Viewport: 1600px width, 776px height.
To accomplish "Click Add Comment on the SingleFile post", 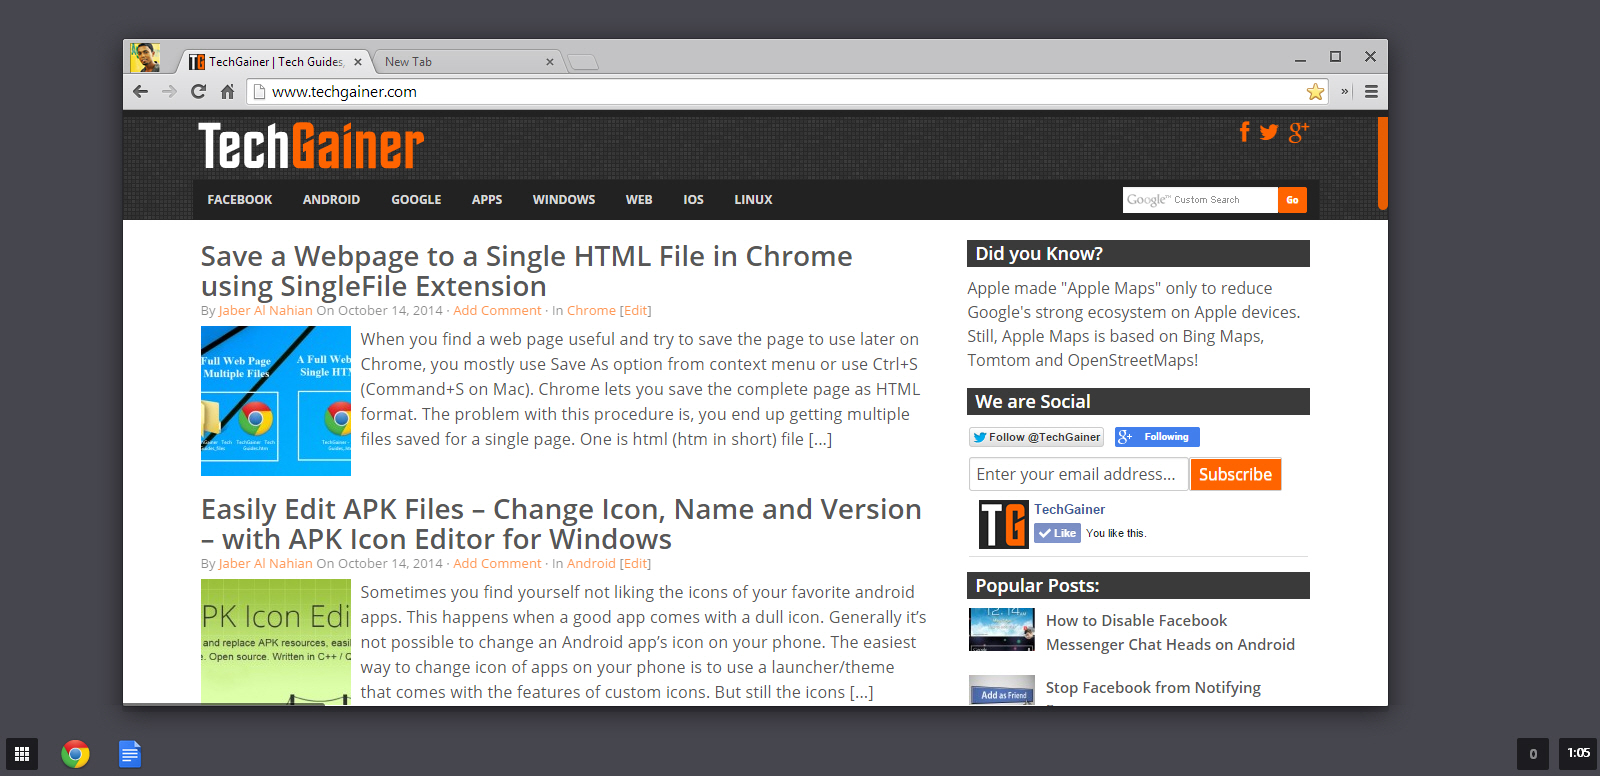I will [497, 311].
